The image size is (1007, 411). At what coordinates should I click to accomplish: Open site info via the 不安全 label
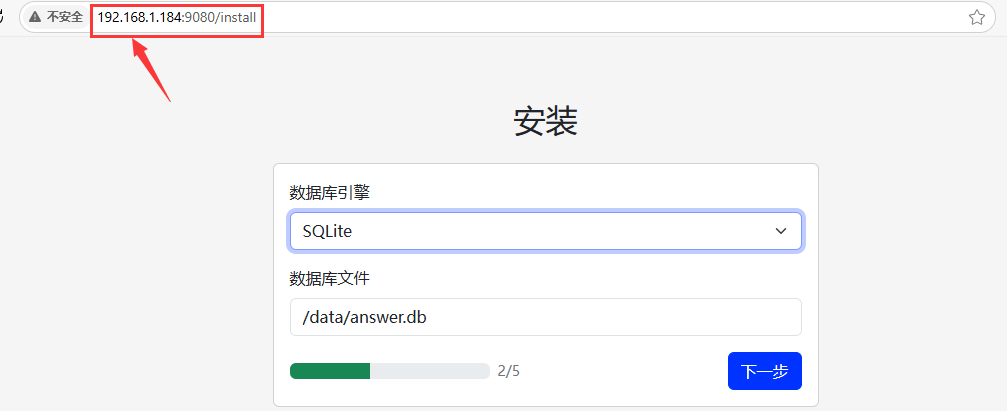[x=64, y=17]
